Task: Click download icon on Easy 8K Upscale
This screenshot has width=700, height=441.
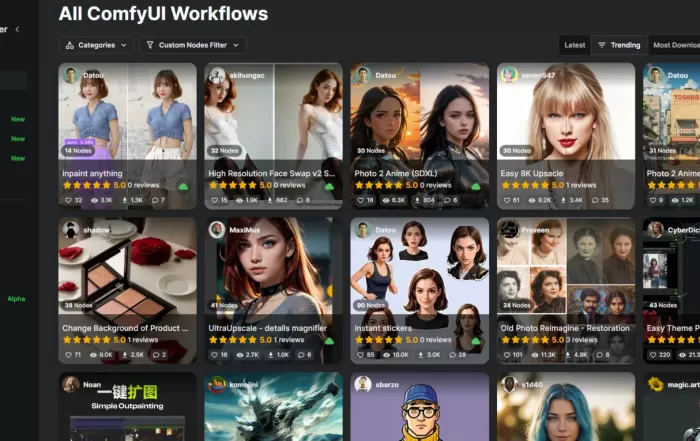Action: 563,200
